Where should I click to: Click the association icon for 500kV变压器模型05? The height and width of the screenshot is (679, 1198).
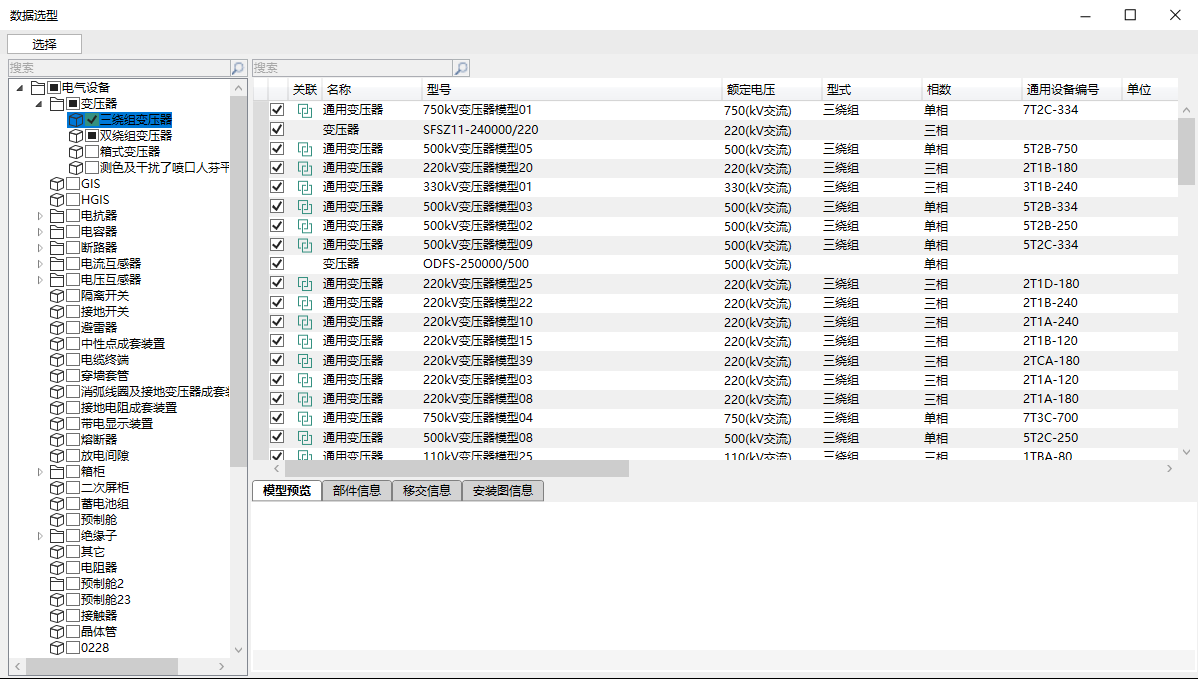pyautogui.click(x=305, y=149)
